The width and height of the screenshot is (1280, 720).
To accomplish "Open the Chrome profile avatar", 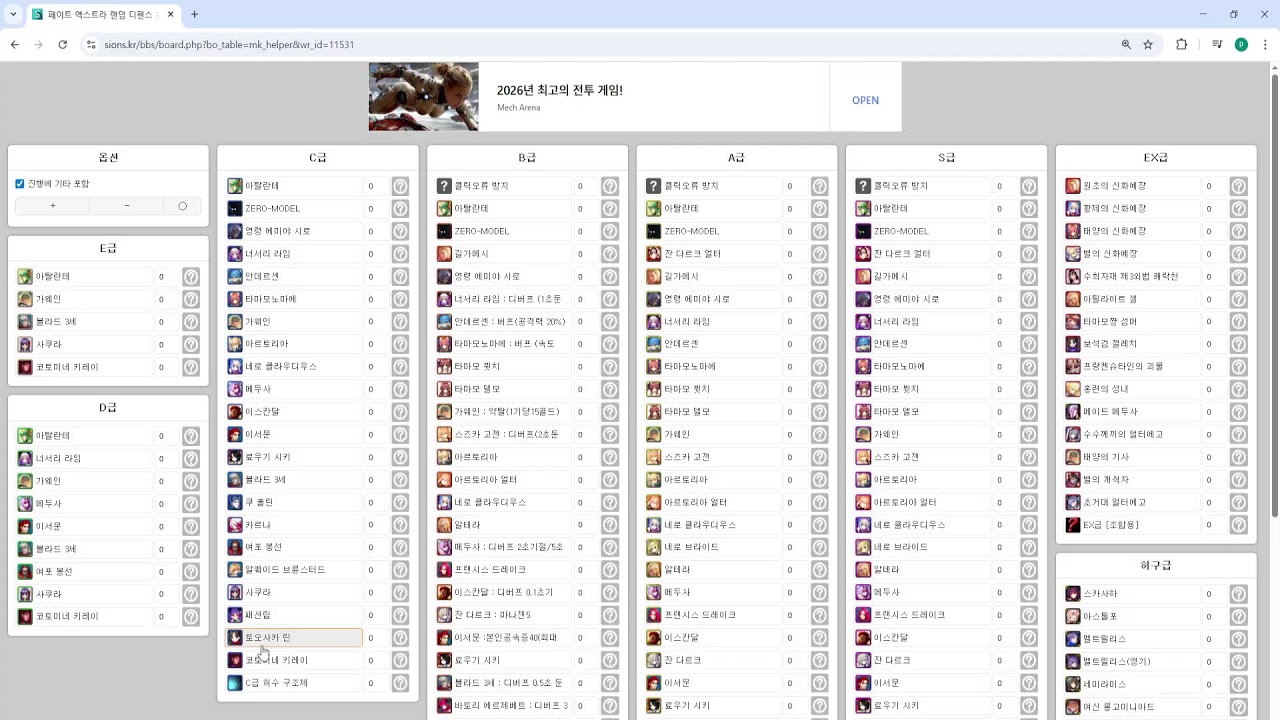I will click(1241, 44).
